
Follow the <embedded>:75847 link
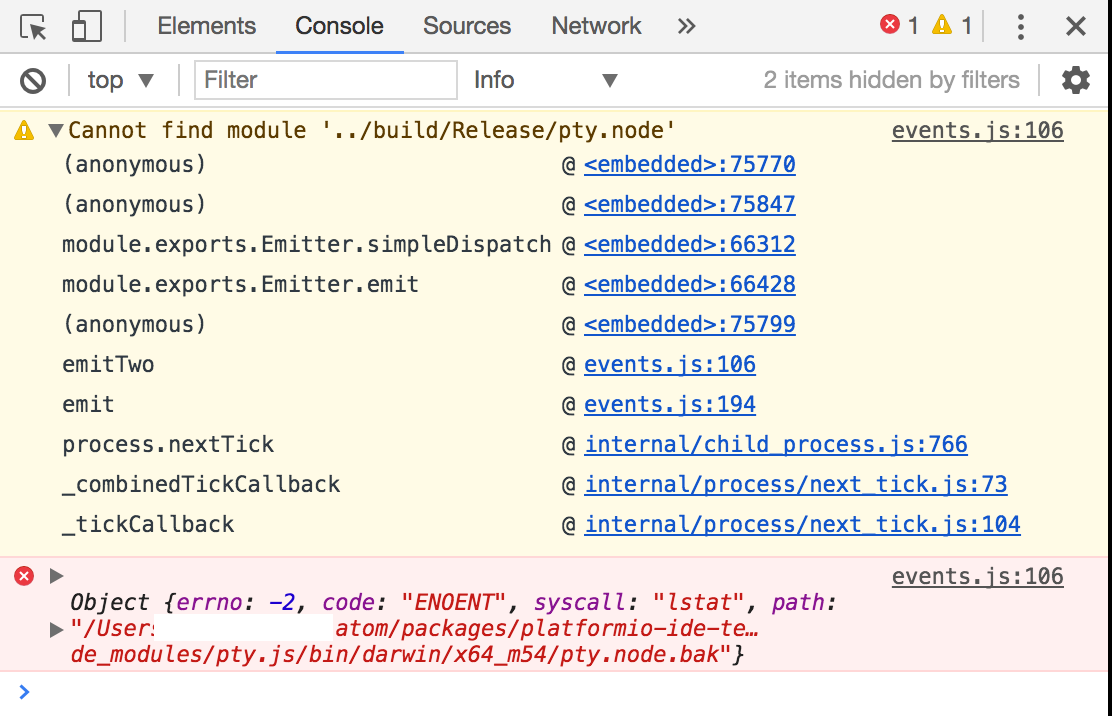(689, 204)
